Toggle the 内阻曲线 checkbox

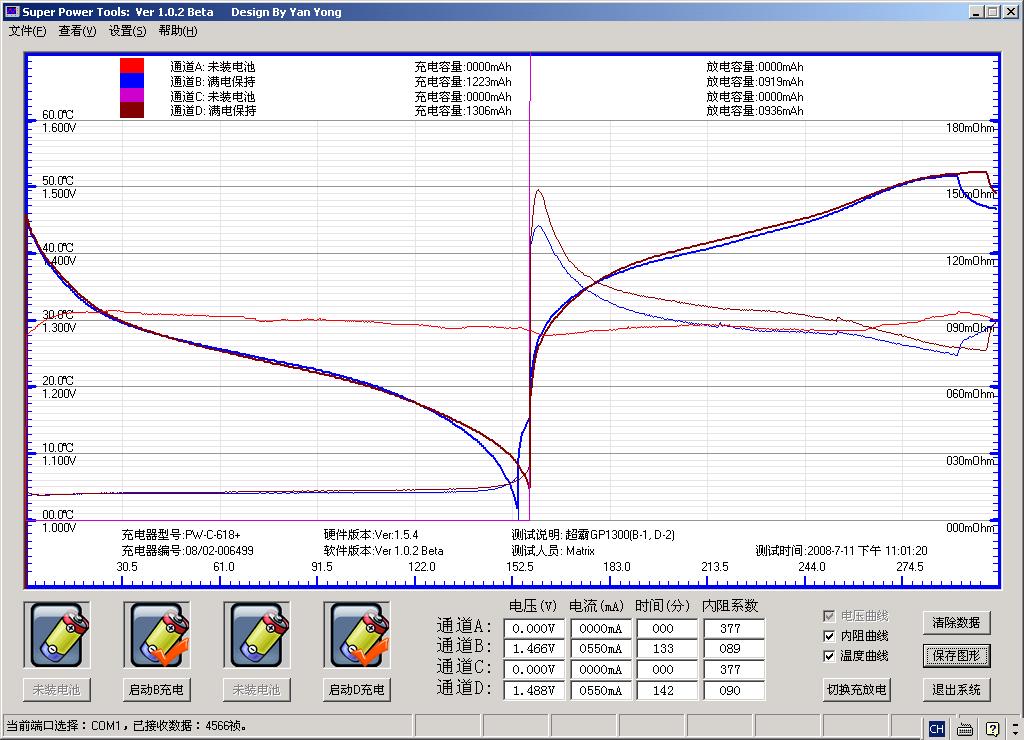(829, 635)
